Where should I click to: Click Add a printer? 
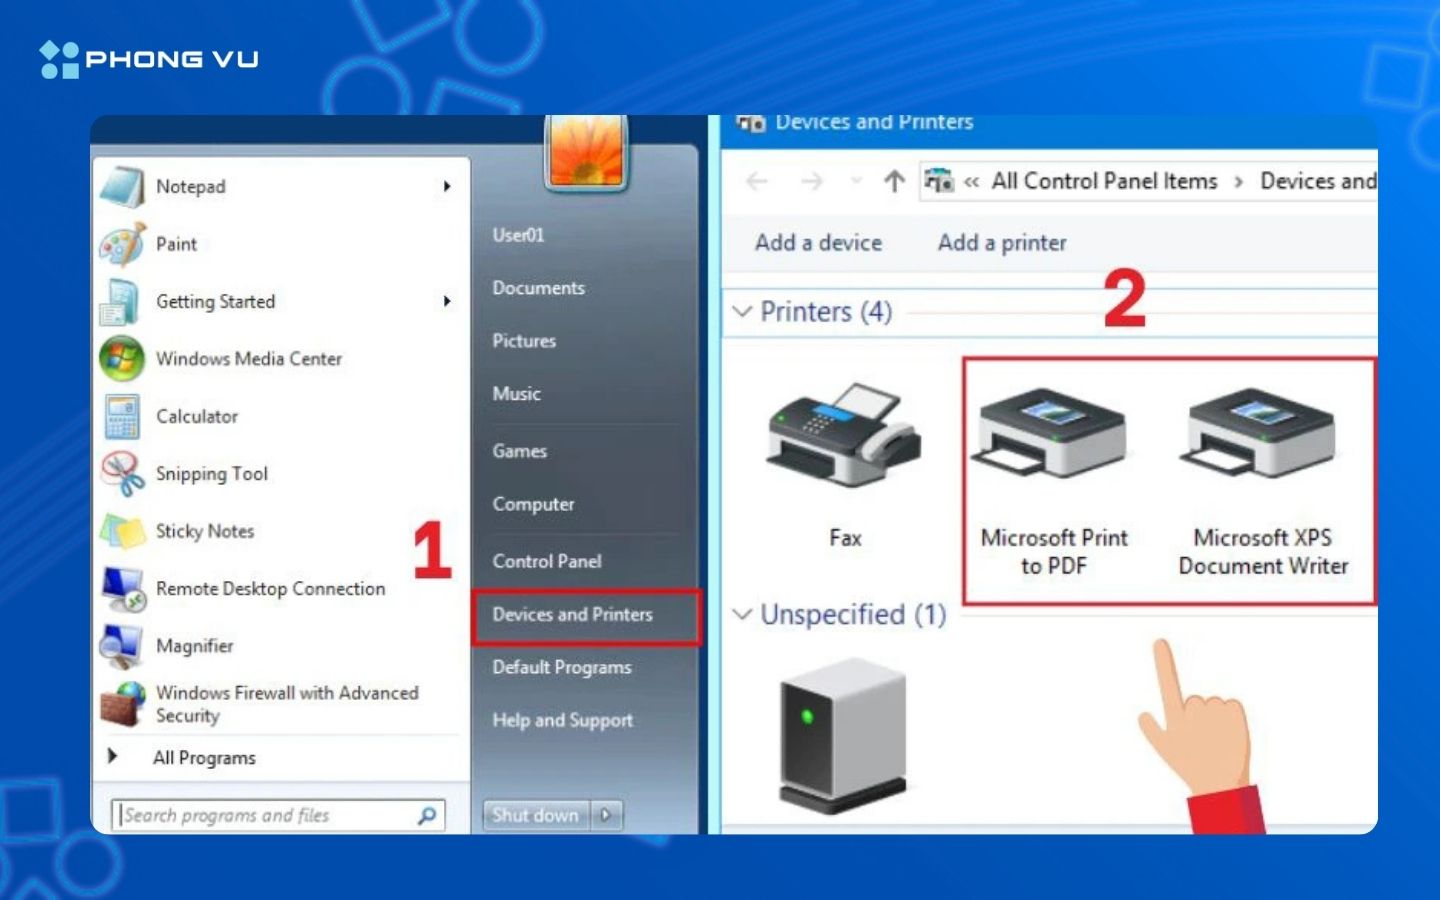pos(1001,243)
